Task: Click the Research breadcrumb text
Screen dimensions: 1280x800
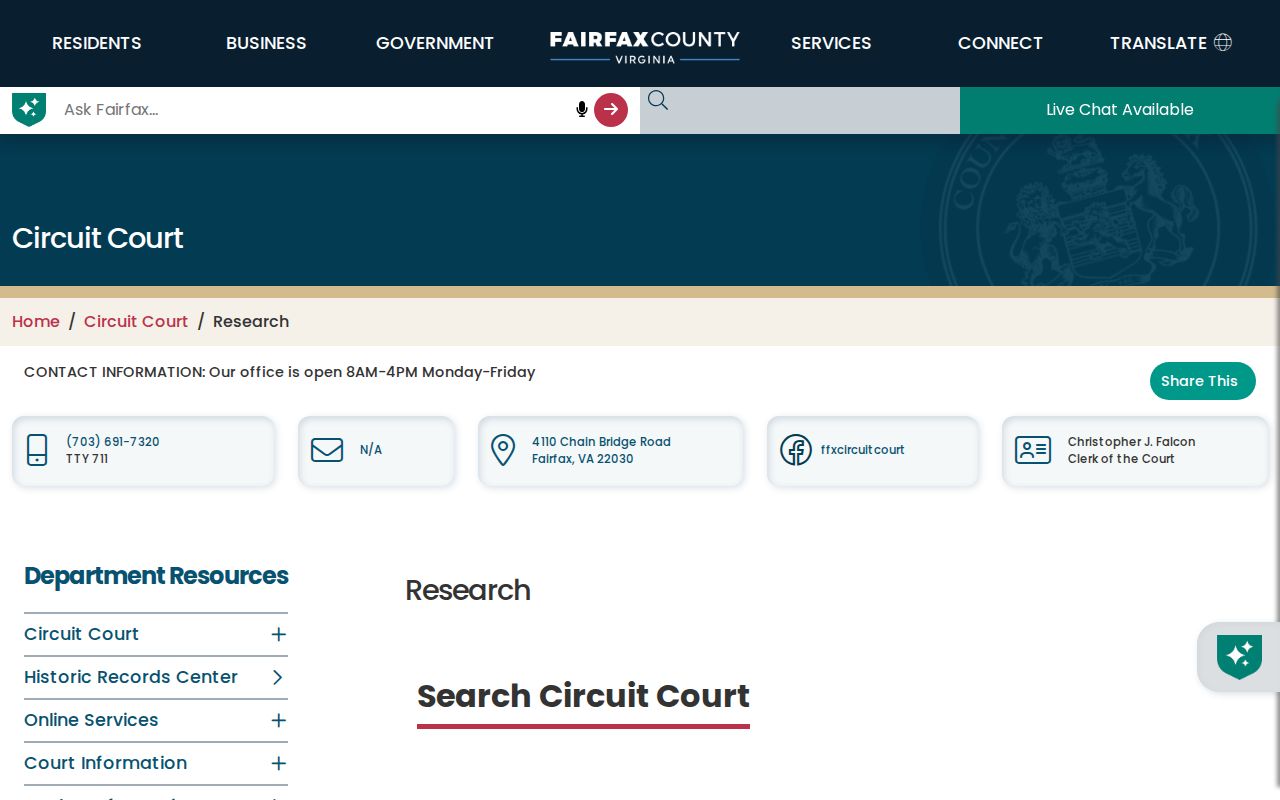Action: (x=251, y=321)
